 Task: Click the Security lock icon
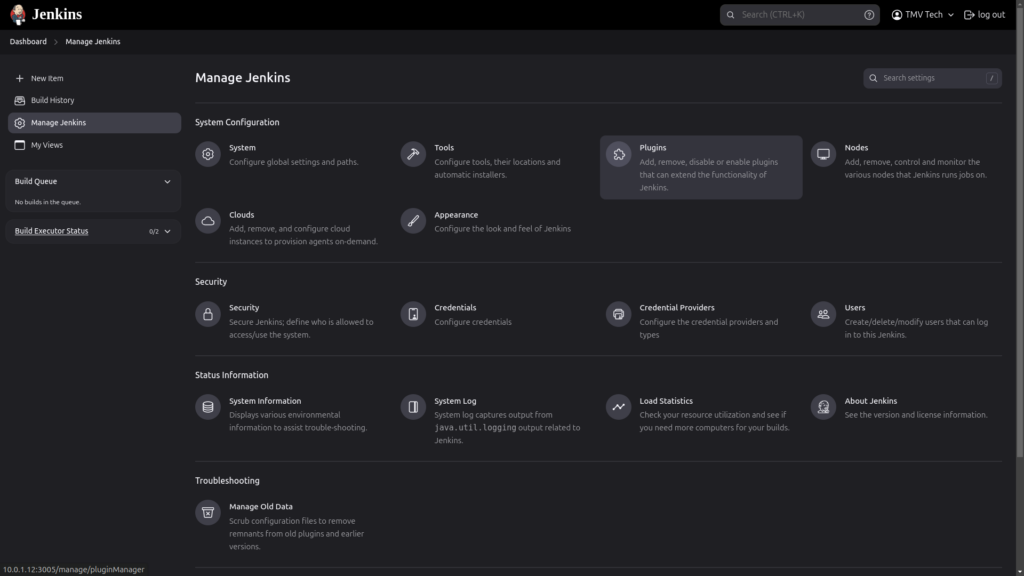[x=208, y=314]
